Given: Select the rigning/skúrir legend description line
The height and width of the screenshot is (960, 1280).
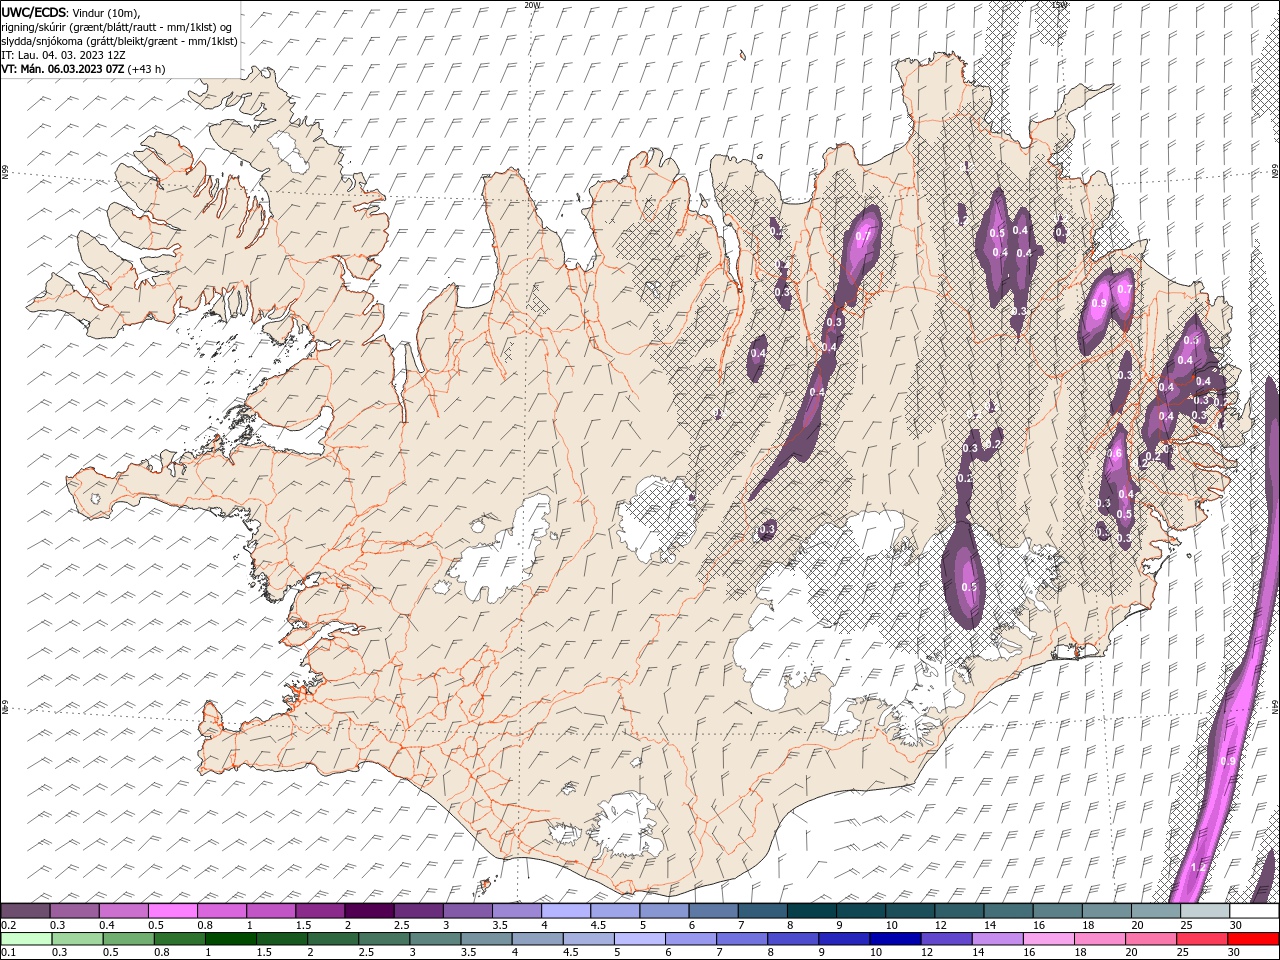Looking at the screenshot, I should [x=117, y=27].
